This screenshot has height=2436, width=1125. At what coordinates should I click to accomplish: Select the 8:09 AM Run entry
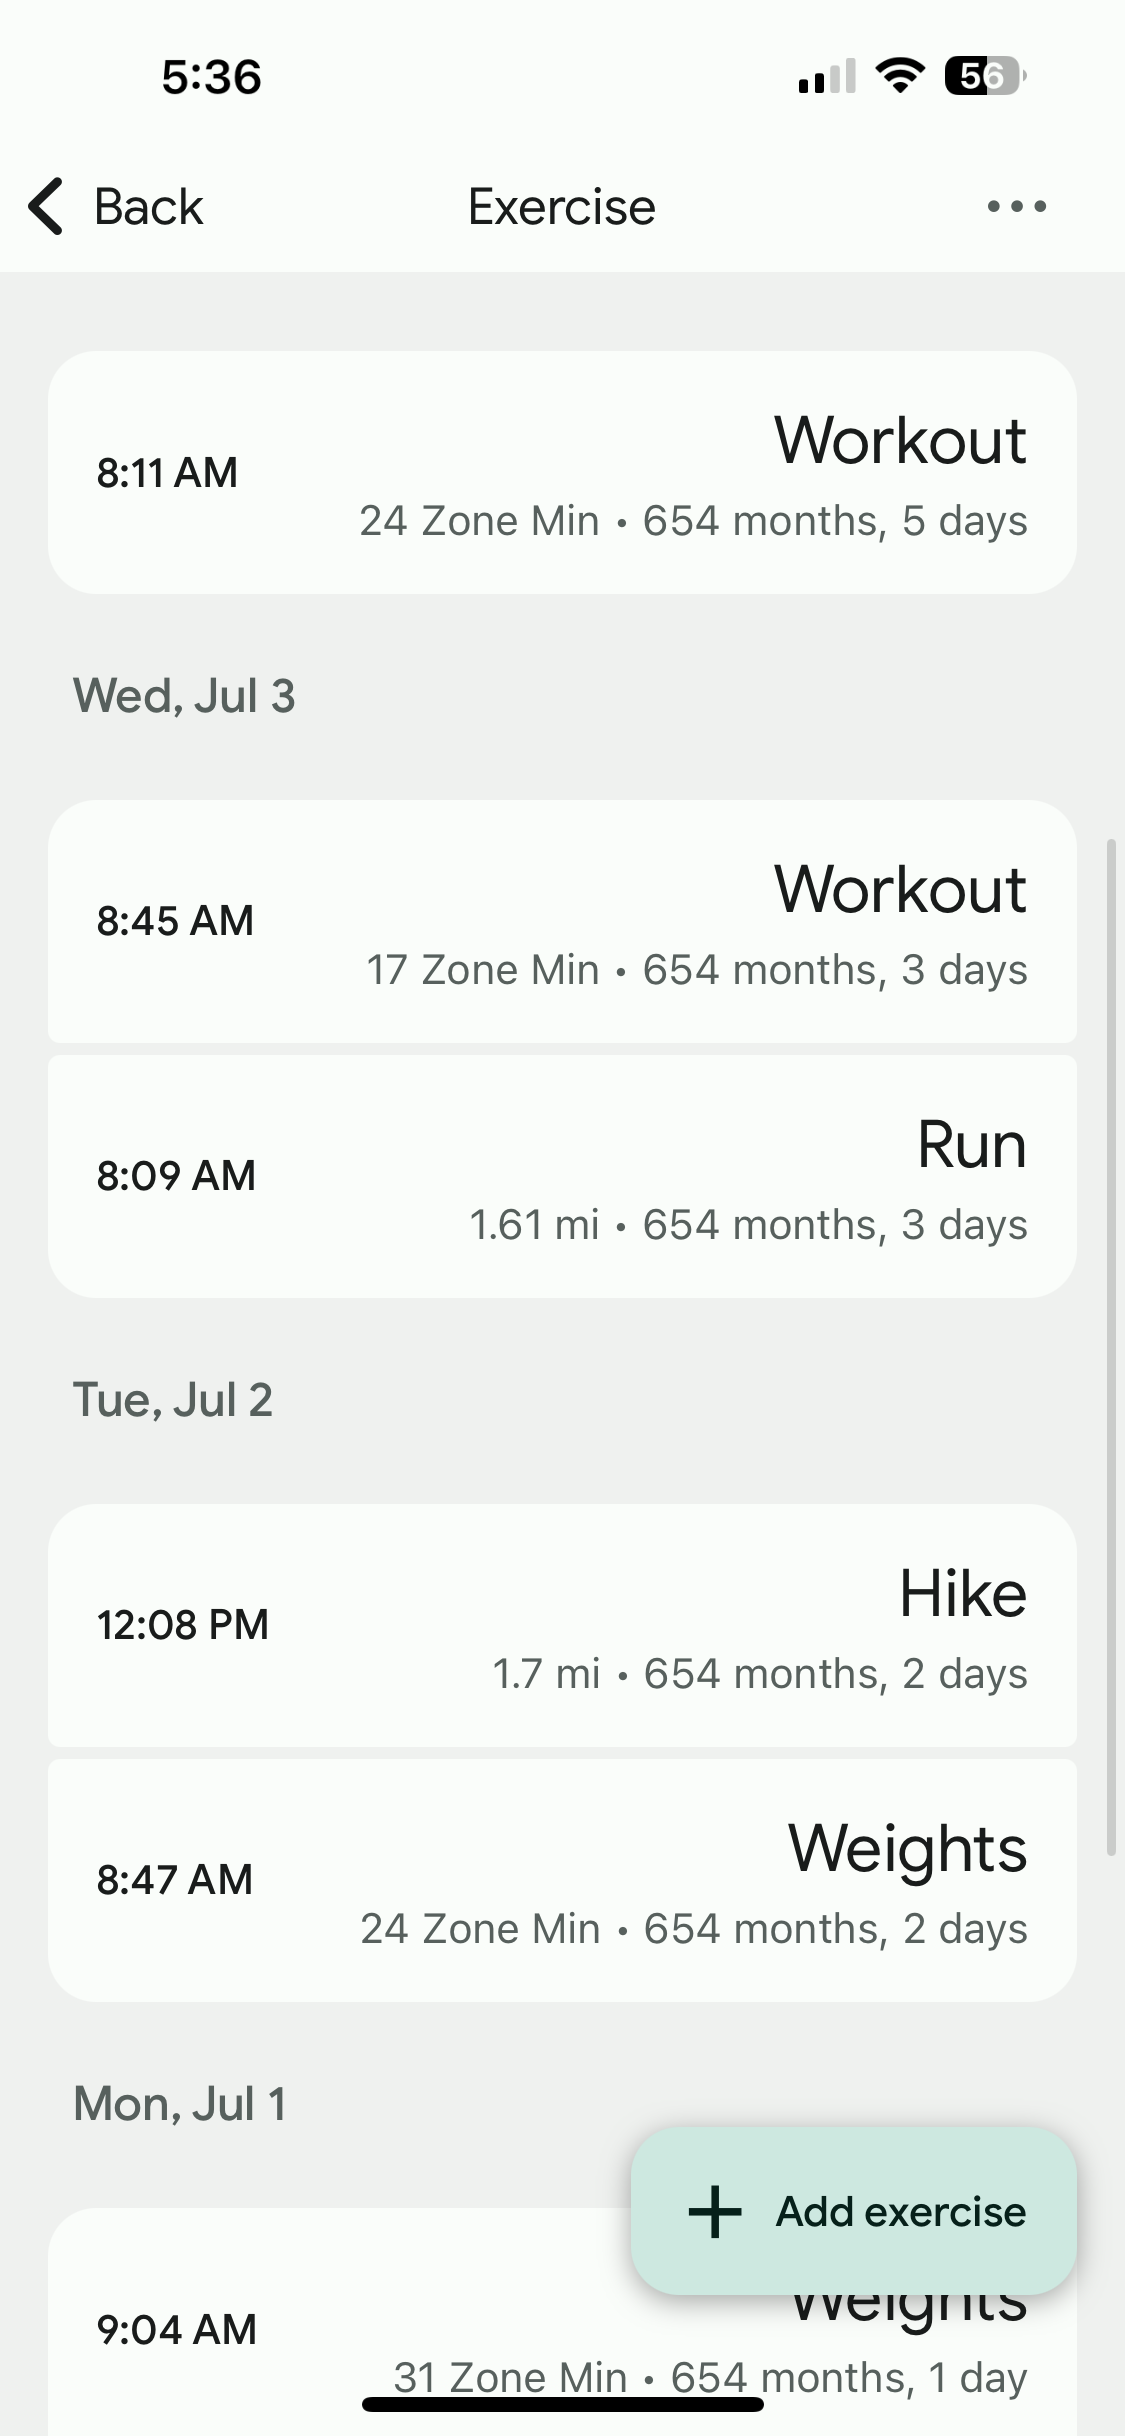click(x=562, y=1176)
